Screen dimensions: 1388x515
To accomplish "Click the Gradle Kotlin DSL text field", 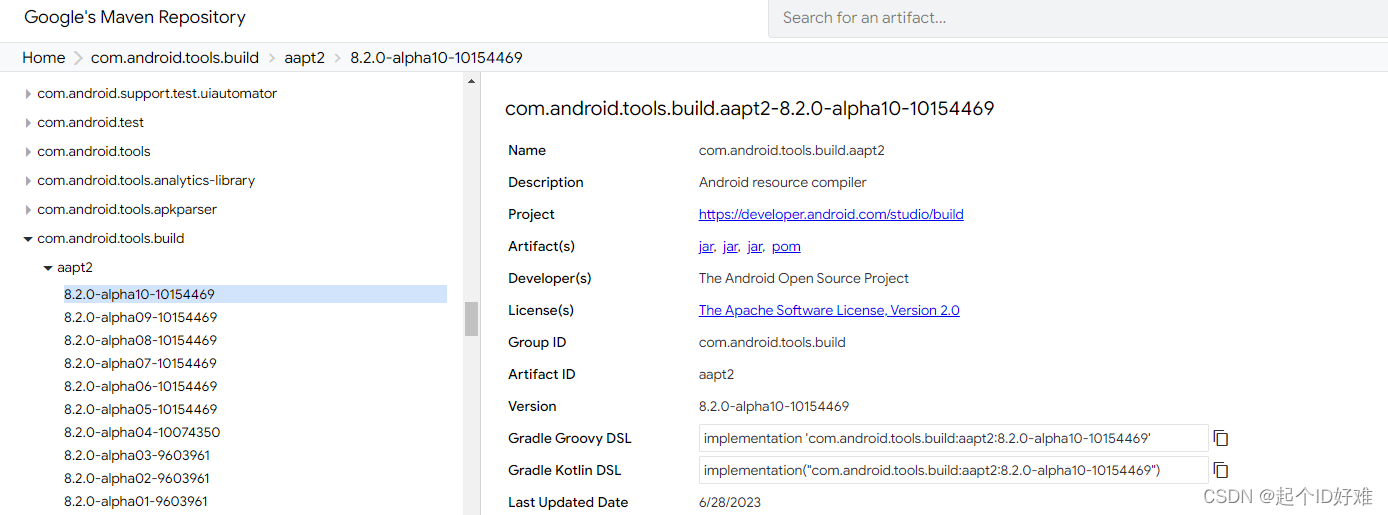I will pos(954,470).
